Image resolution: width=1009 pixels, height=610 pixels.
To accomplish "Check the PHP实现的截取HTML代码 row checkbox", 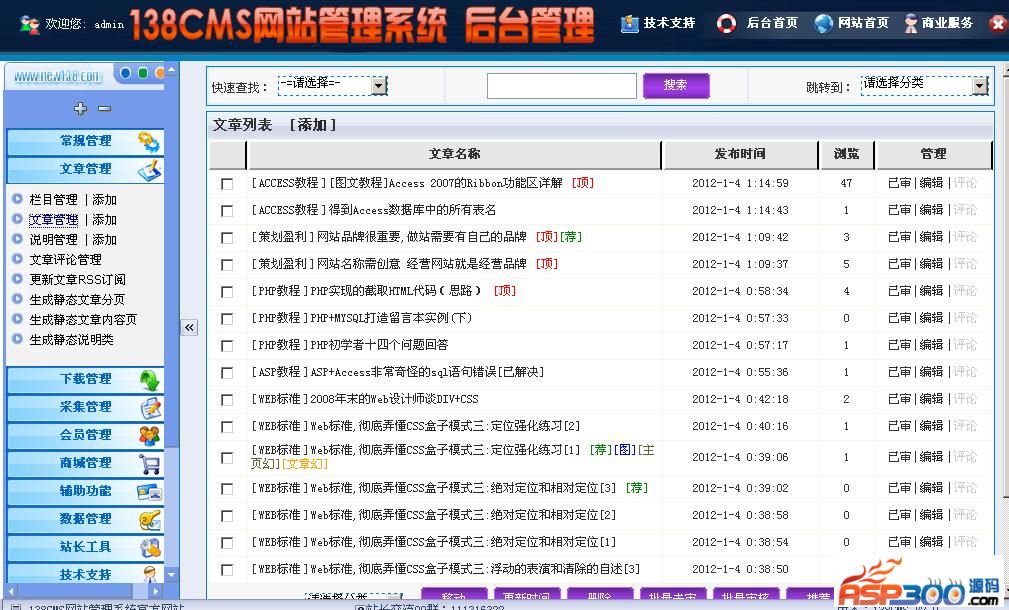I will 227,292.
